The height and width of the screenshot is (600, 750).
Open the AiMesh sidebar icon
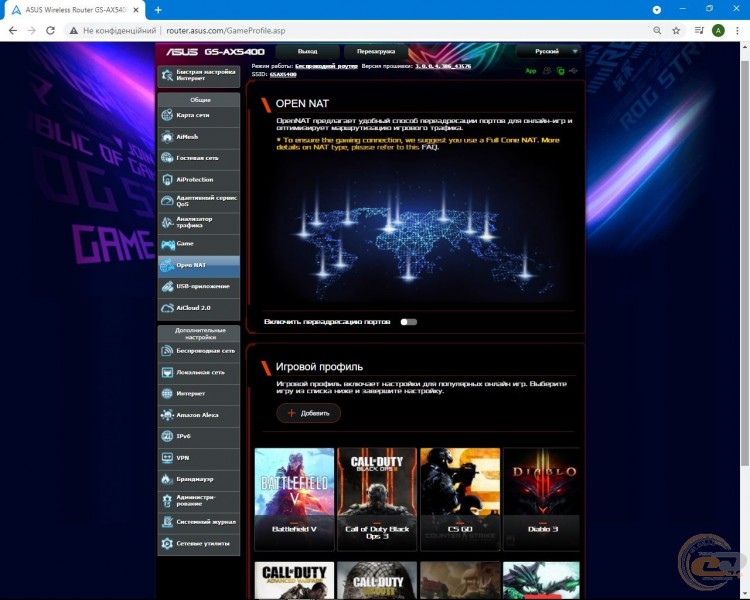167,137
